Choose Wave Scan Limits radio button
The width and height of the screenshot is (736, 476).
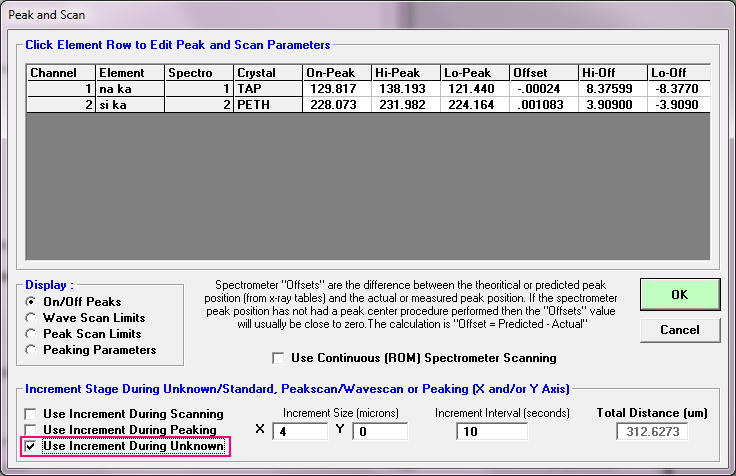pyautogui.click(x=32, y=318)
